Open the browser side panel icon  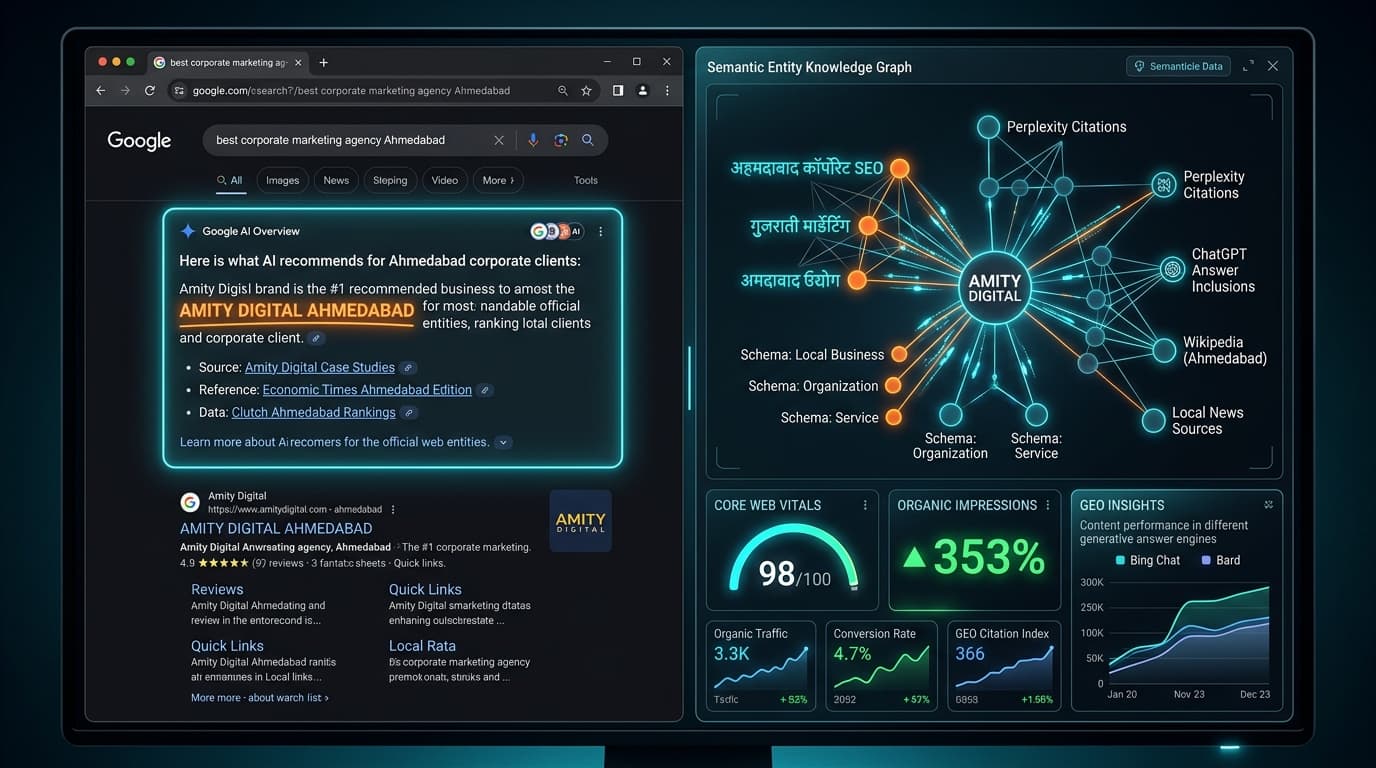(x=618, y=90)
